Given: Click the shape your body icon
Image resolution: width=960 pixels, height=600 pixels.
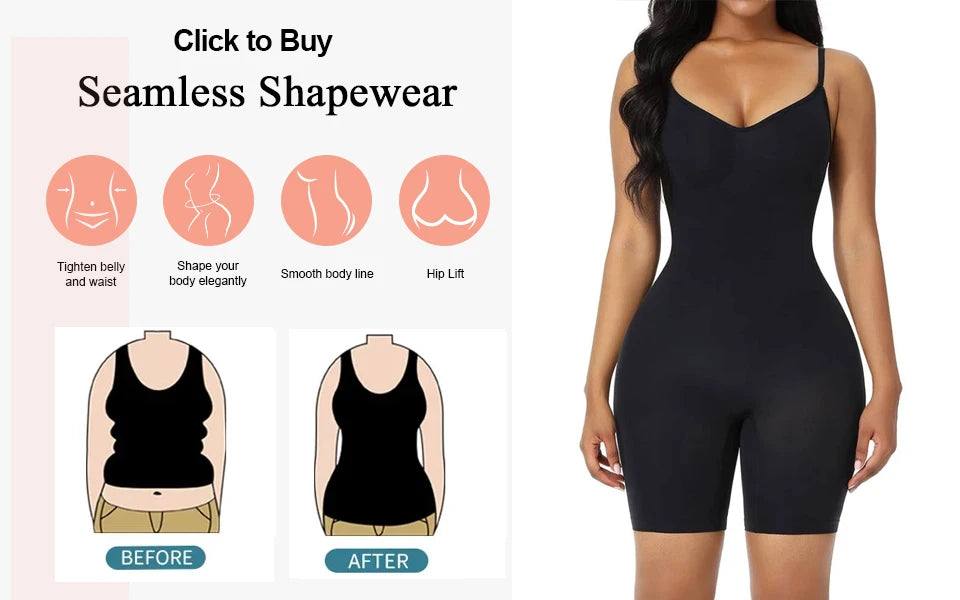Looking at the screenshot, I should click(x=208, y=200).
